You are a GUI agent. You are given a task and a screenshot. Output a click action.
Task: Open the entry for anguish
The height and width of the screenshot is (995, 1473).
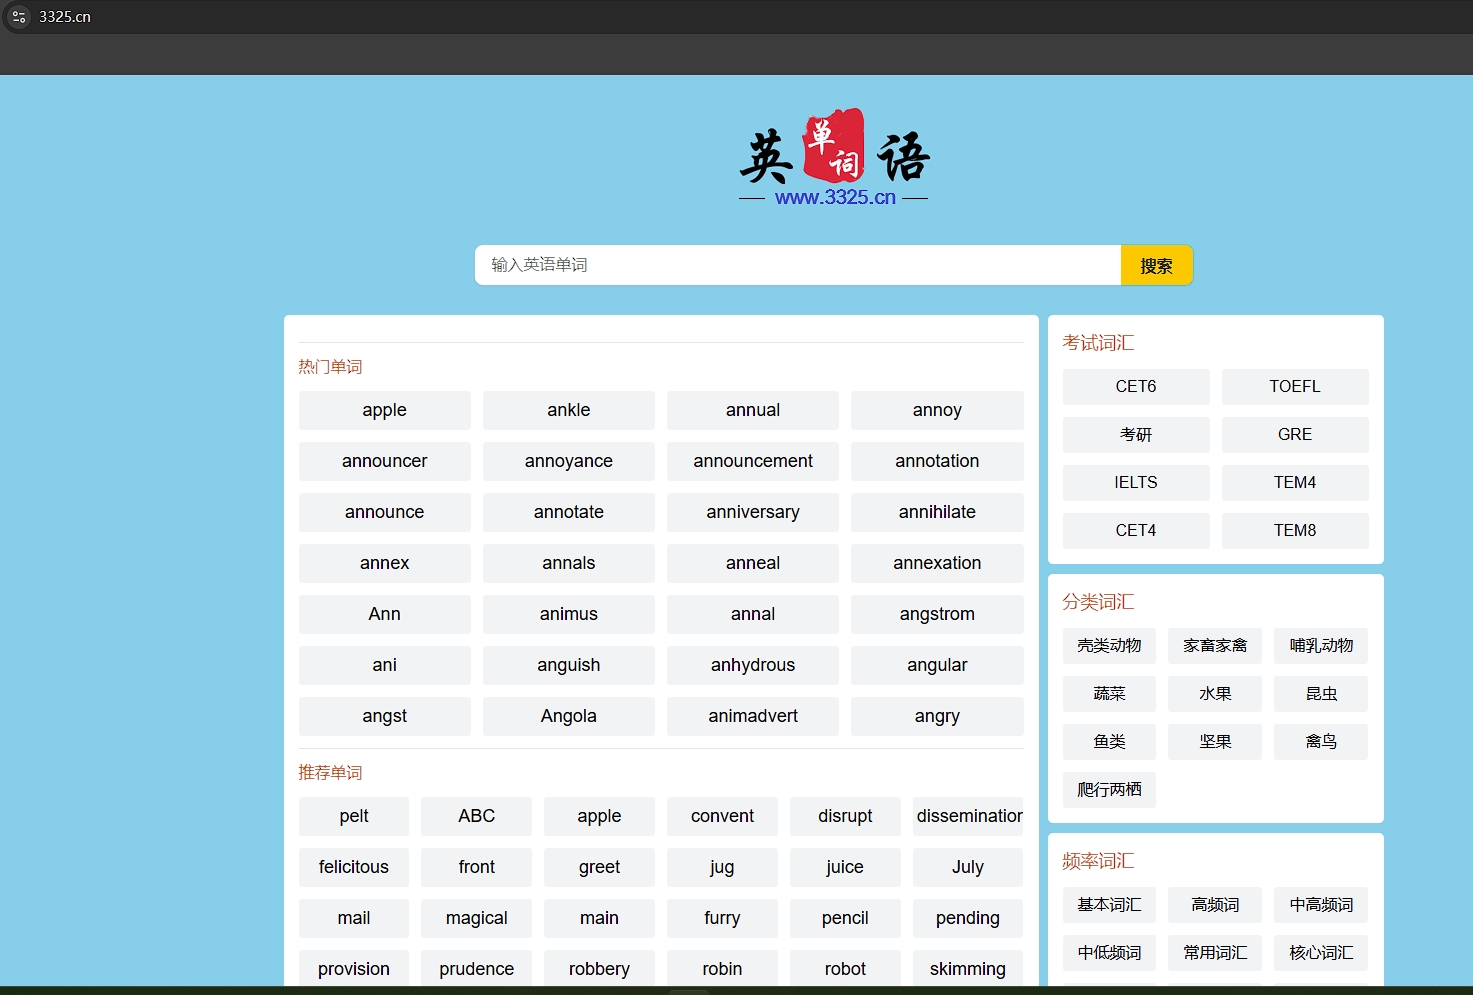(x=568, y=665)
